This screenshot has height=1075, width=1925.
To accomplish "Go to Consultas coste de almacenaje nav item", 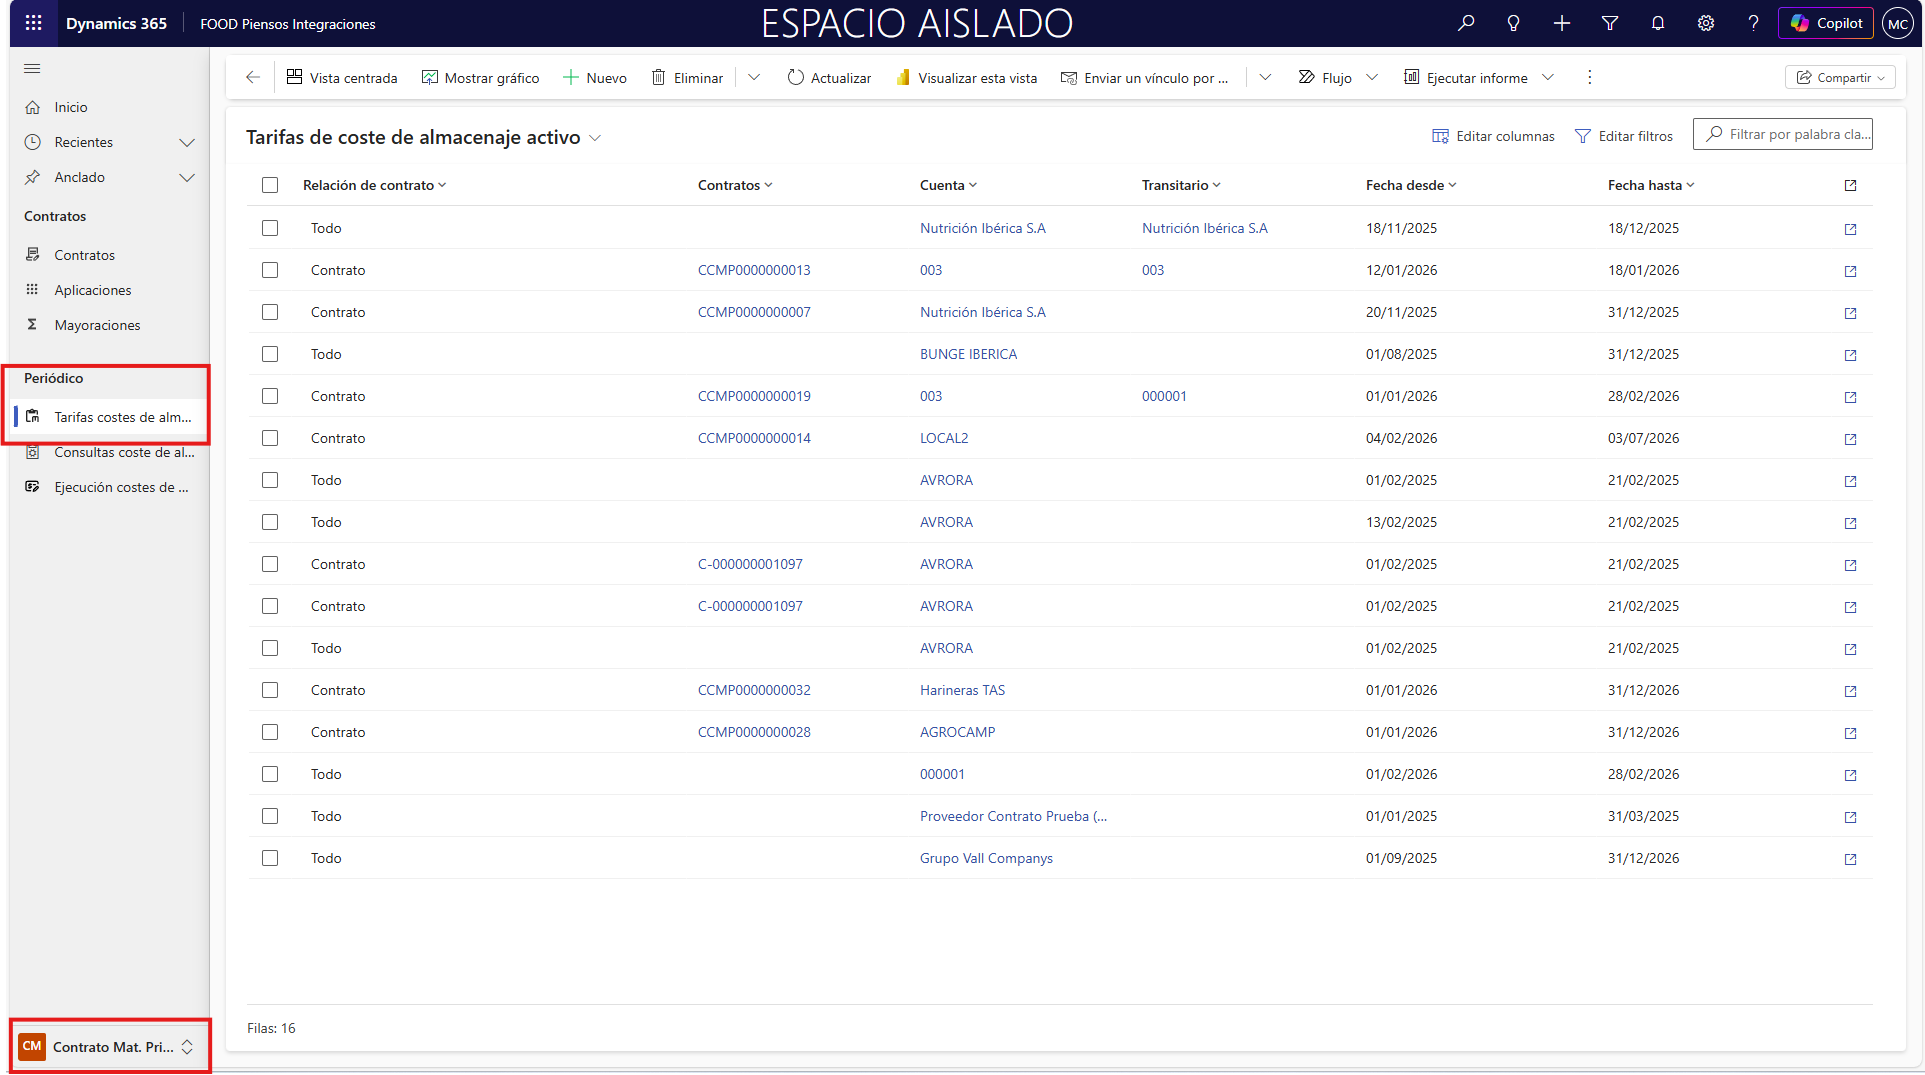I will [x=124, y=452].
